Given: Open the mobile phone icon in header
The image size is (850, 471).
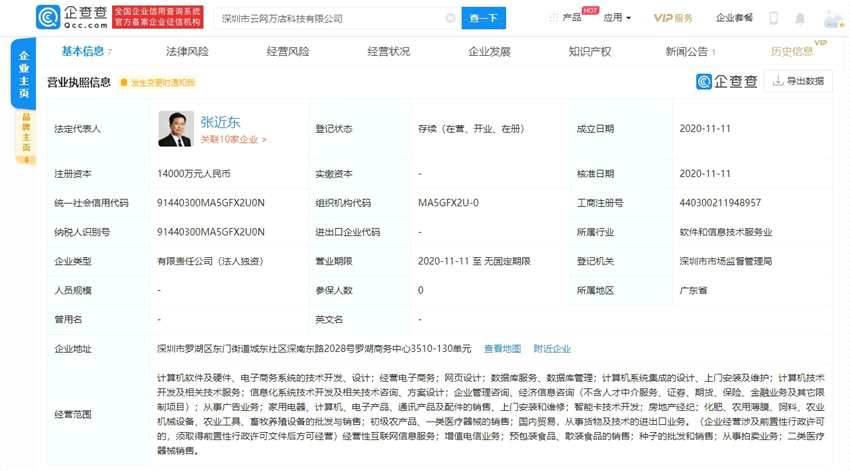Looking at the screenshot, I should pyautogui.click(x=774, y=18).
